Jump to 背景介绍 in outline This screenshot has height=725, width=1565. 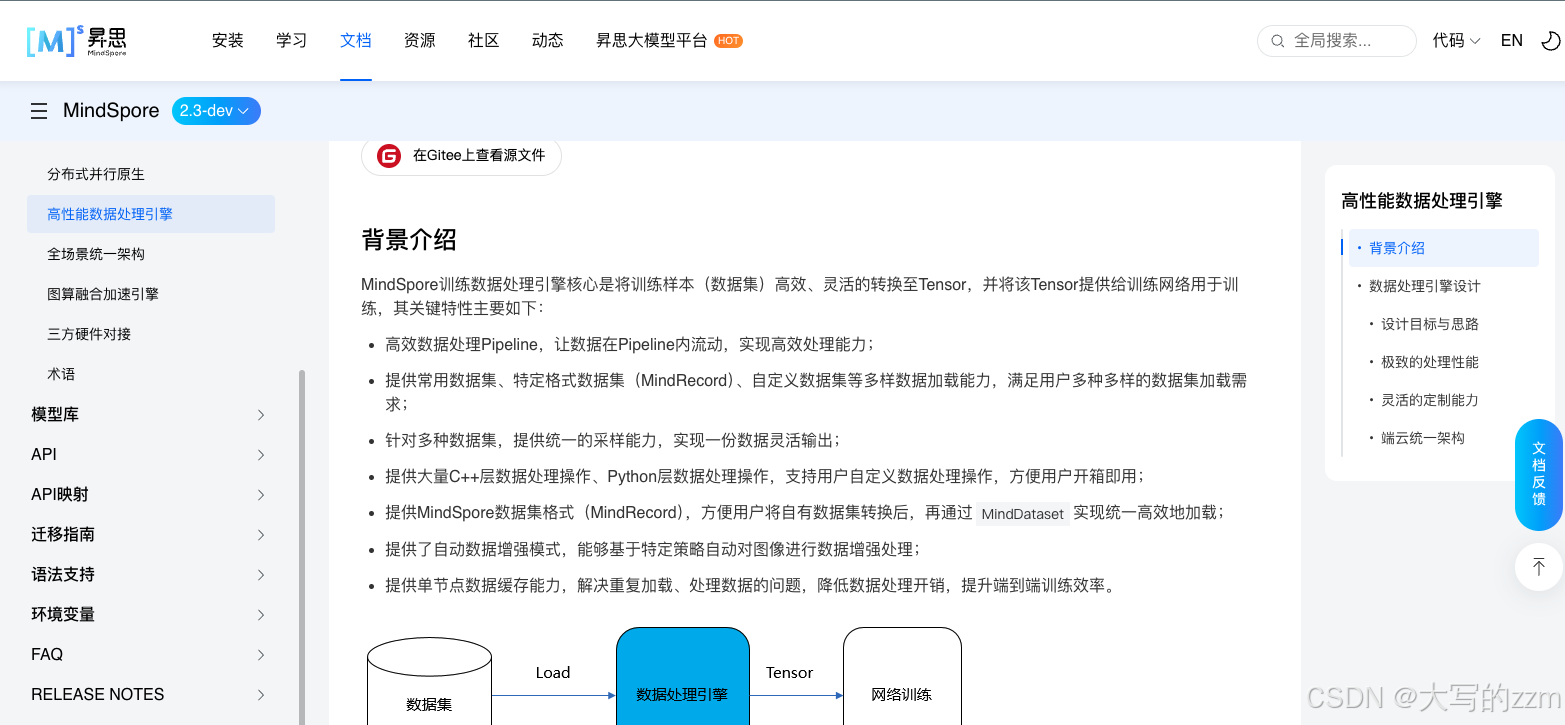(1397, 248)
